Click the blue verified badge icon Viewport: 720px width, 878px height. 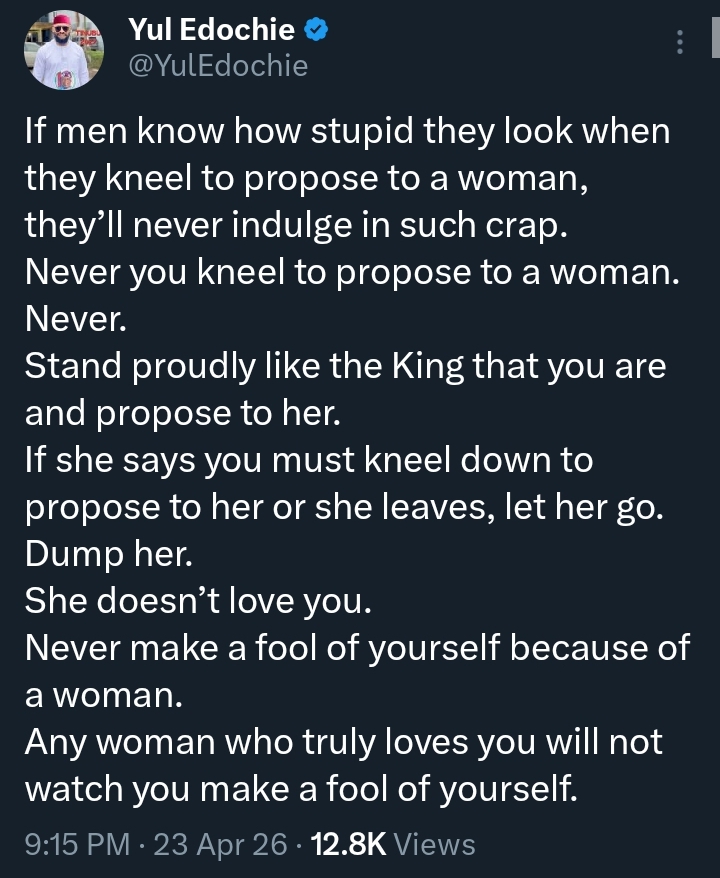pyautogui.click(x=316, y=32)
